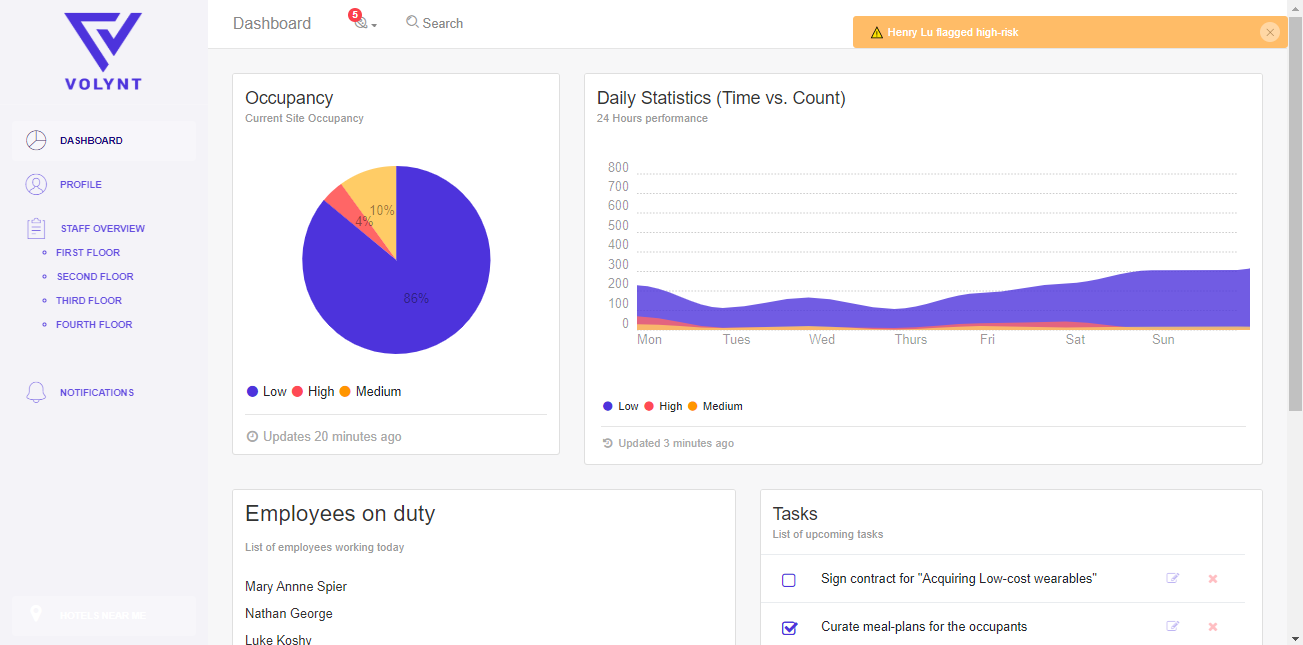The height and width of the screenshot is (645, 1303).
Task: Click the page vertical scrollbar thumb
Action: [1295, 212]
